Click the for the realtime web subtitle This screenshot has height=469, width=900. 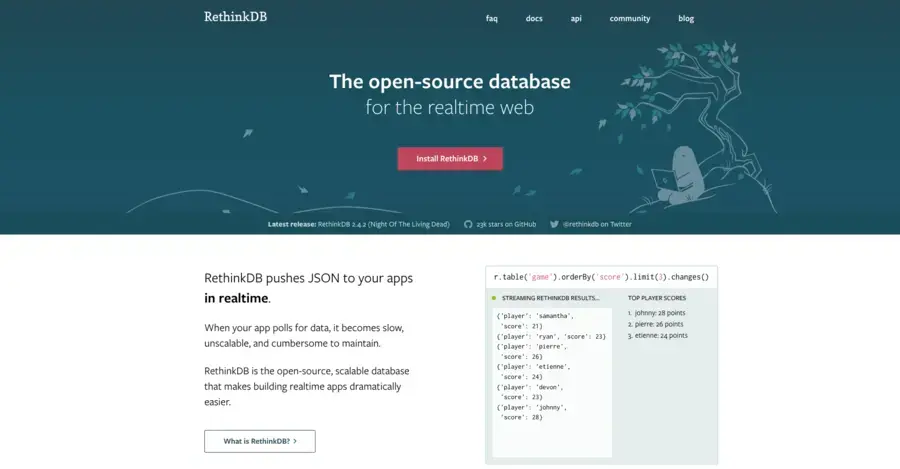(x=450, y=107)
